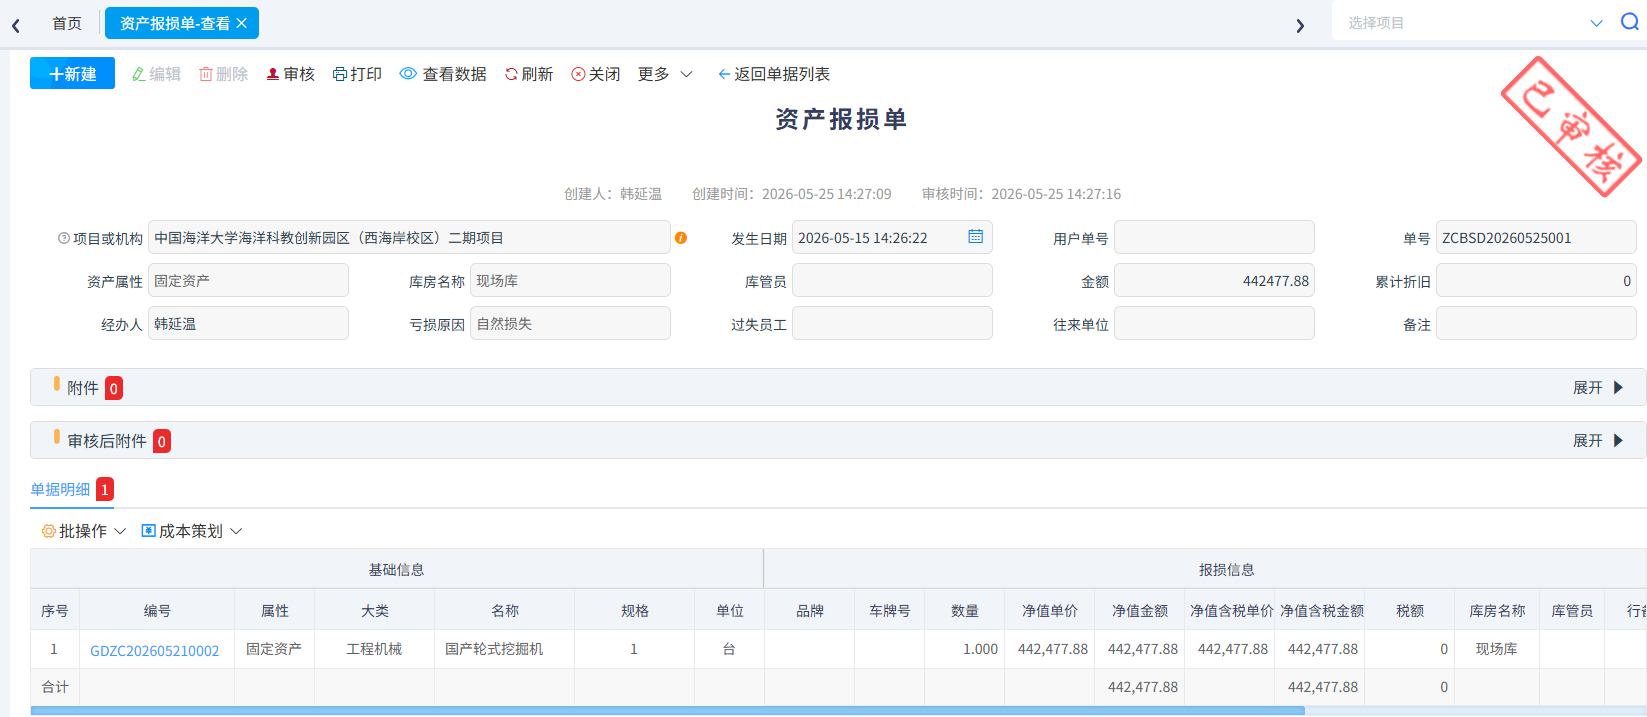Click the search magnifier icon

pos(1630,22)
